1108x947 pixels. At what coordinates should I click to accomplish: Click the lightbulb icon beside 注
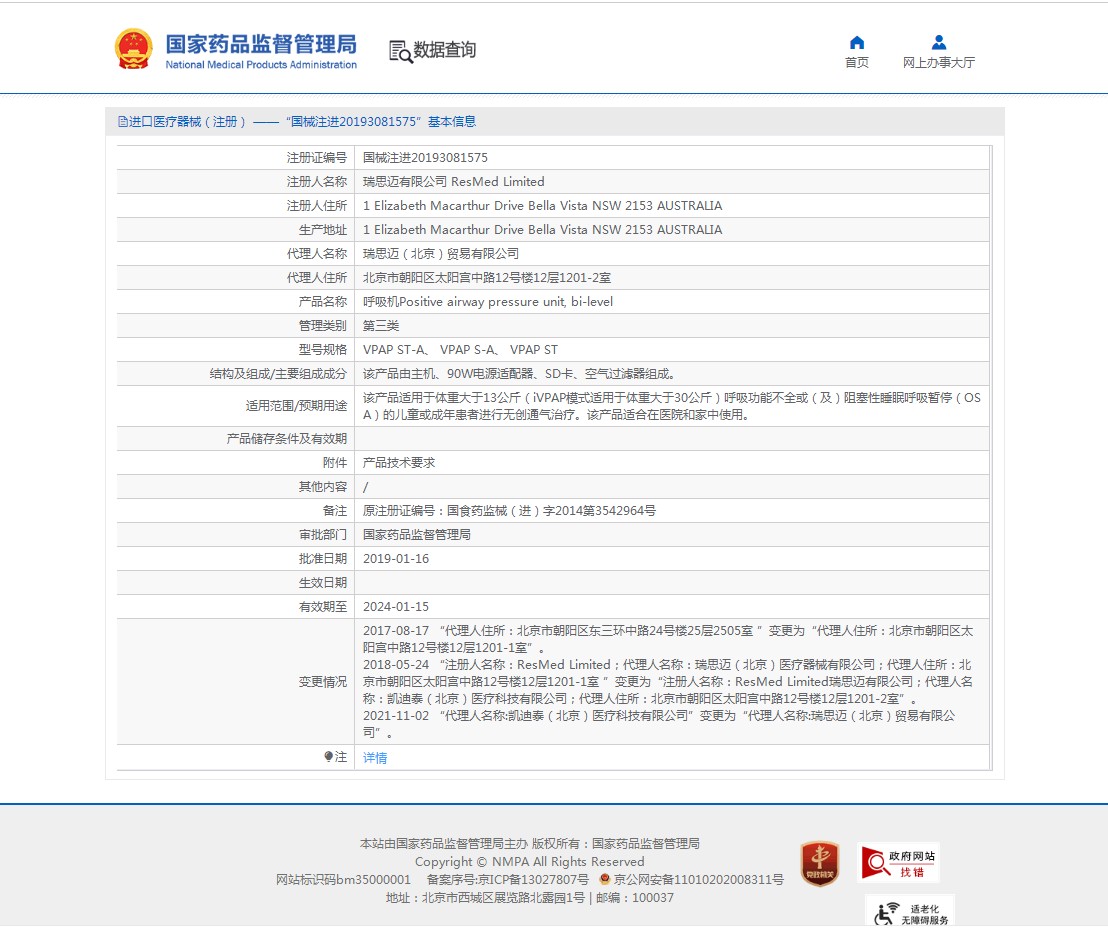[328, 757]
